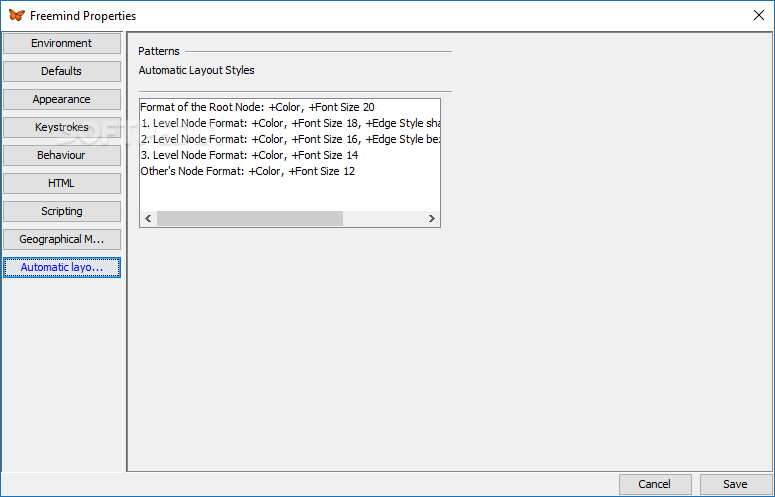Open the Environment properties tab
The height and width of the screenshot is (497, 775).
(x=62, y=43)
